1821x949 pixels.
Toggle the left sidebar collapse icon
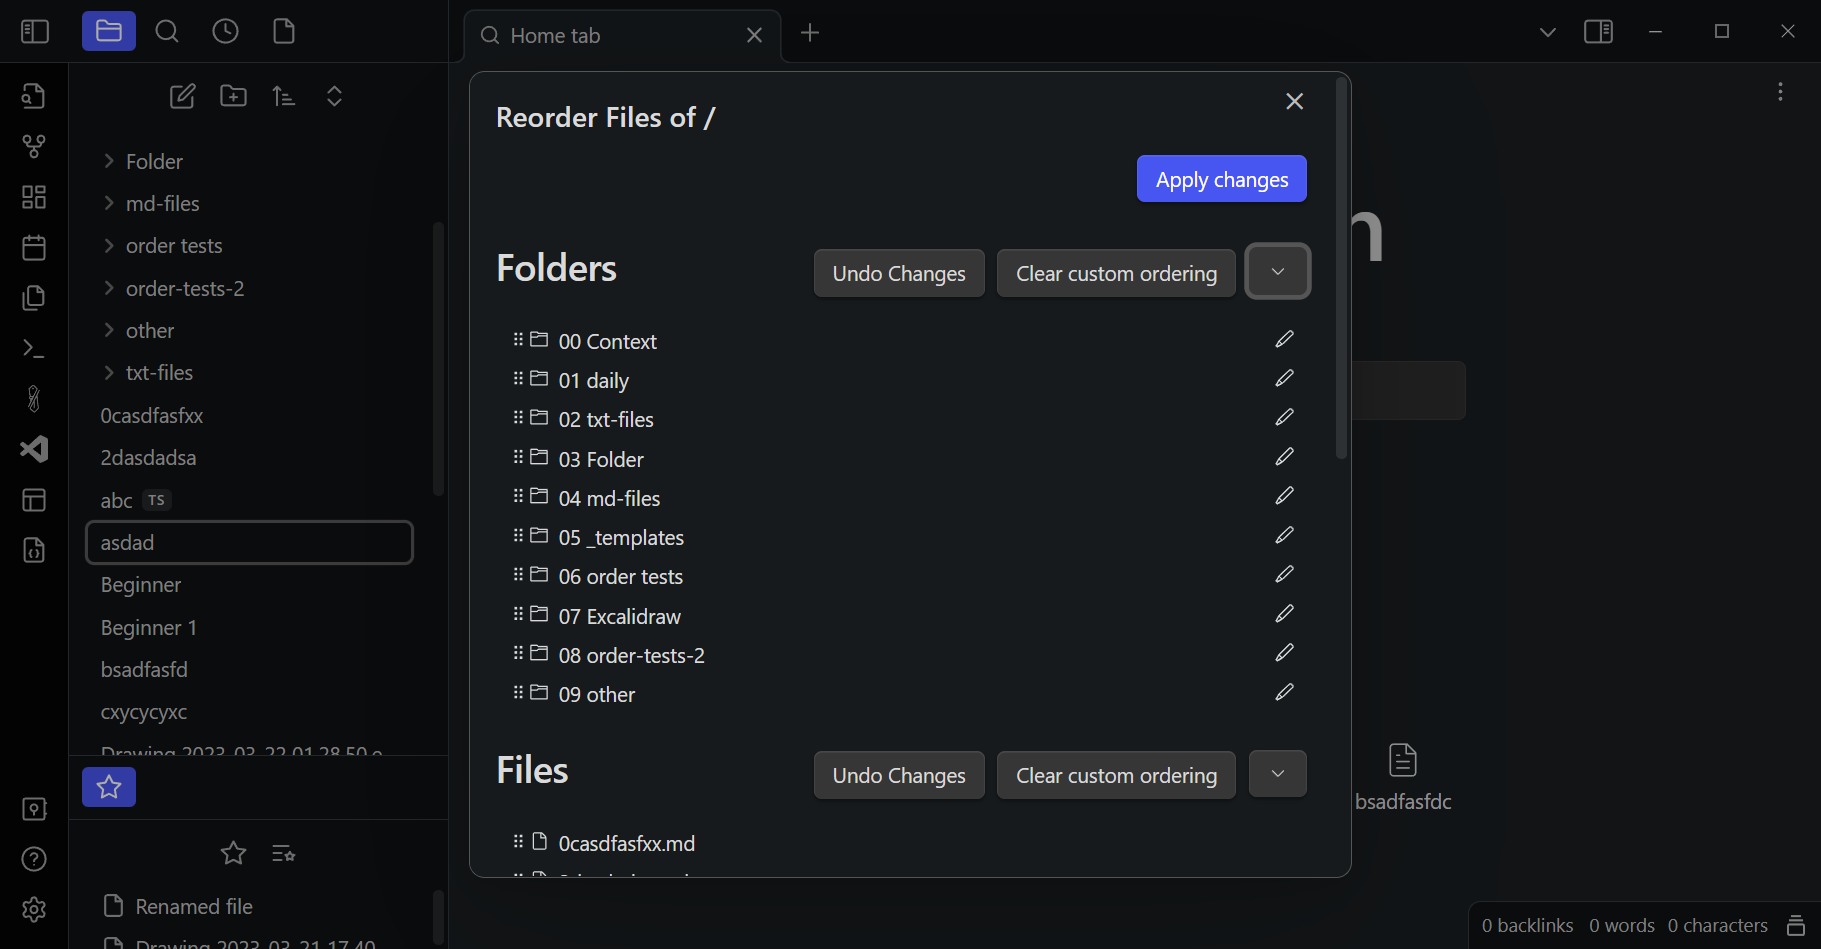tap(35, 32)
